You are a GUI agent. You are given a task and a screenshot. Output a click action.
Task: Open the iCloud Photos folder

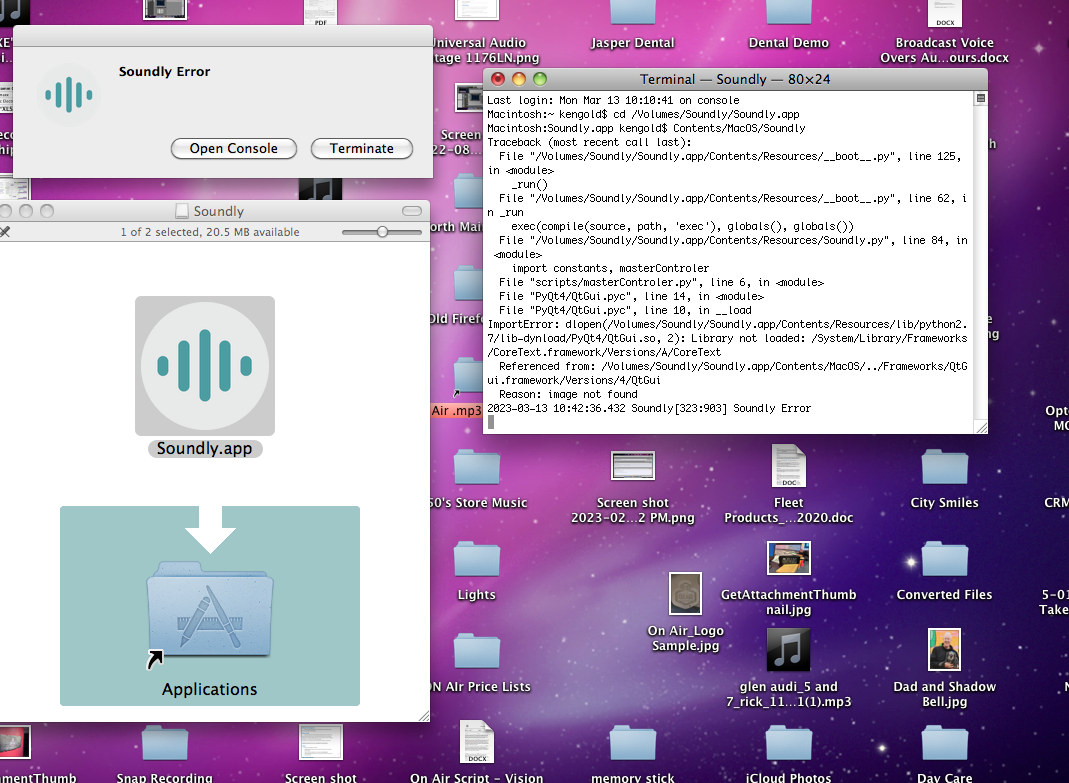(x=788, y=744)
